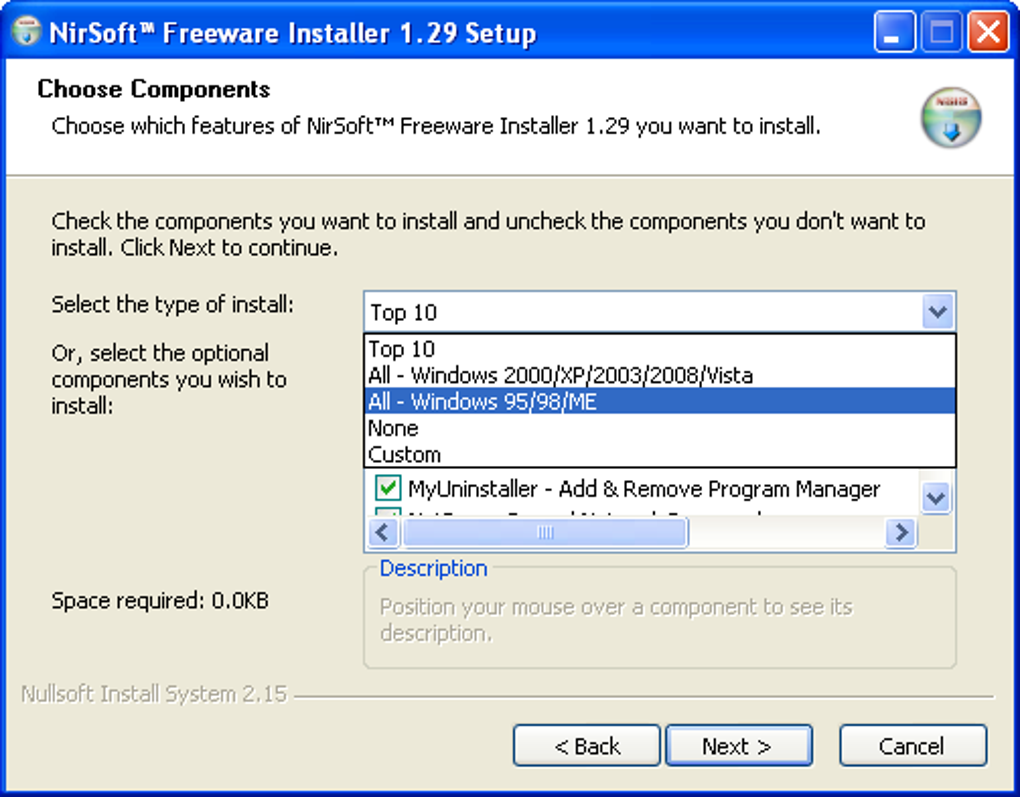Click the Next button

pos(739,746)
